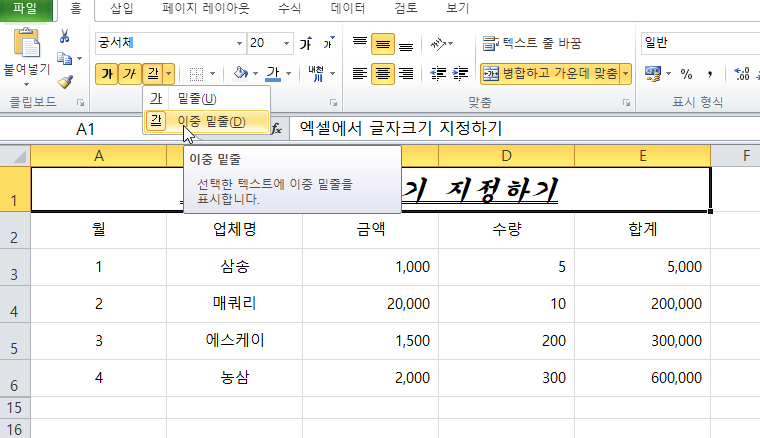Click the 업체명 header cell

235,230
